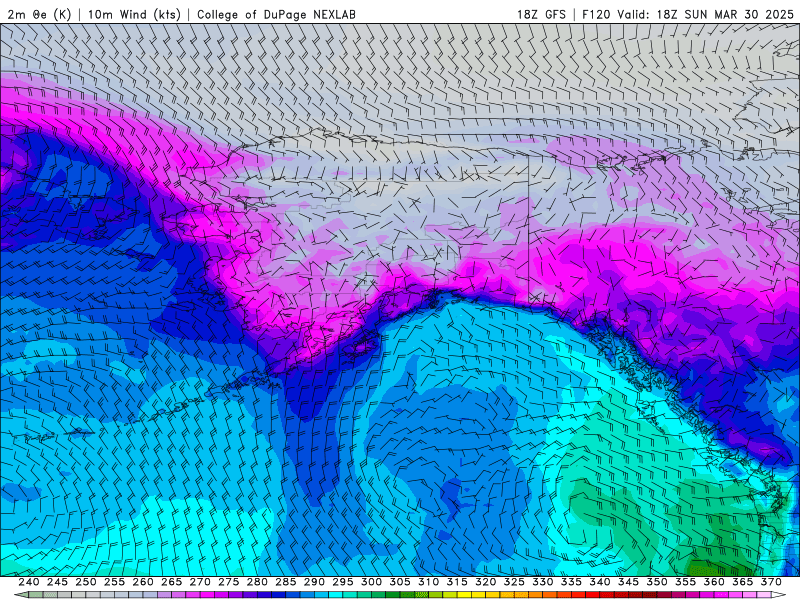Click the "10m Wind (kts)" header label
Viewport: 800px width, 600px height.
click(135, 14)
